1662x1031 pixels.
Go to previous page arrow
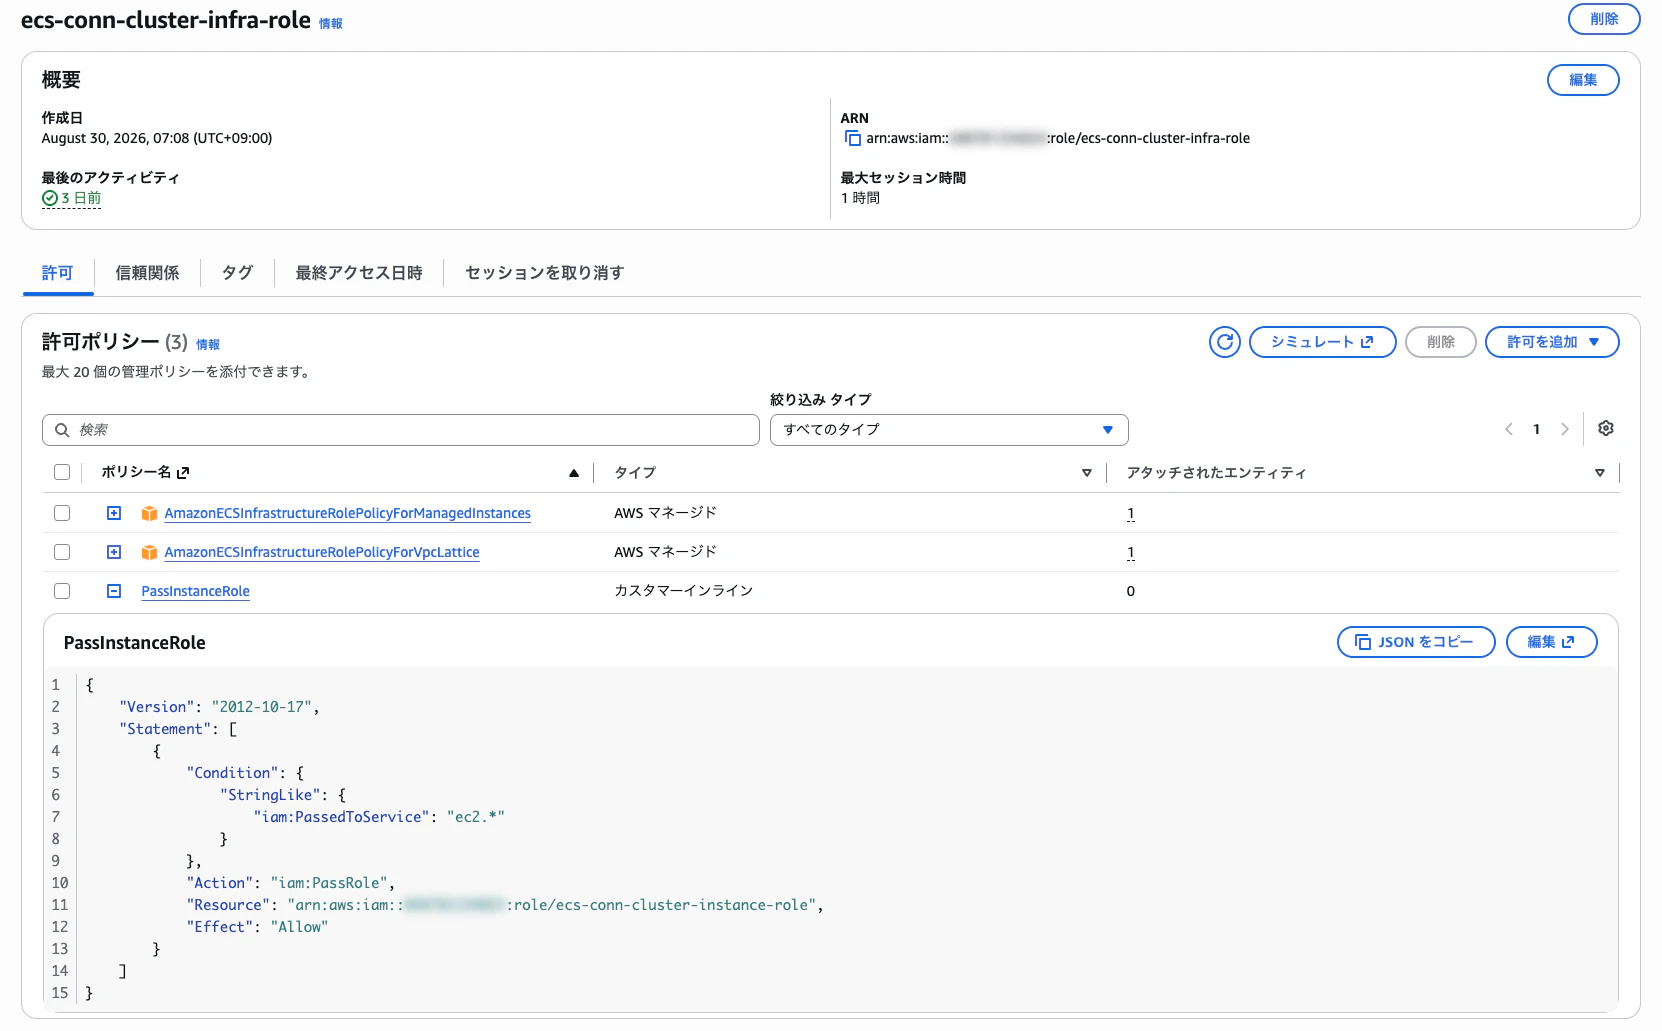pos(1509,430)
